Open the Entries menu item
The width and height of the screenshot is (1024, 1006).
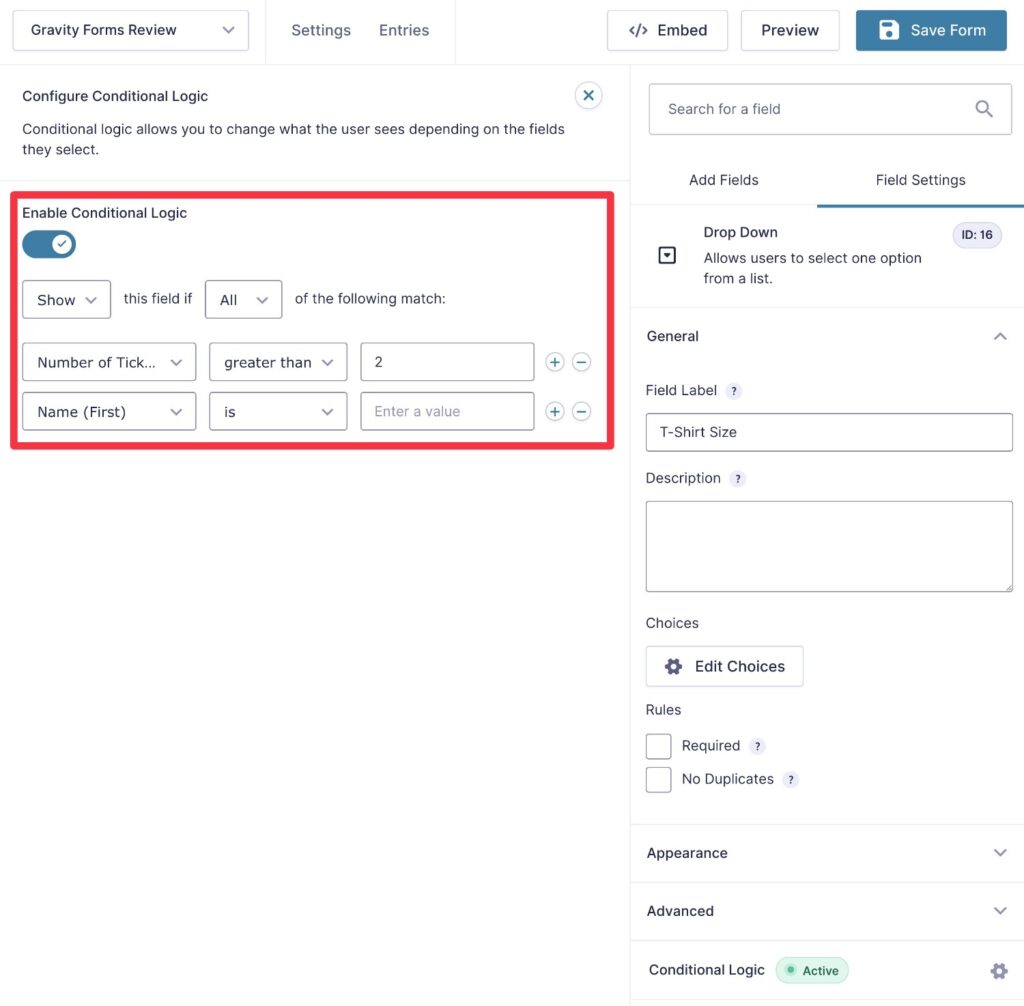404,30
